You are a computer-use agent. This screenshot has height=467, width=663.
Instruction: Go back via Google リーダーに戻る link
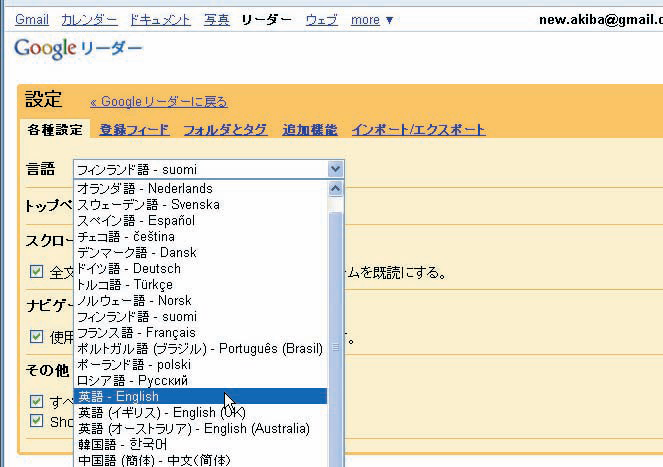[159, 102]
